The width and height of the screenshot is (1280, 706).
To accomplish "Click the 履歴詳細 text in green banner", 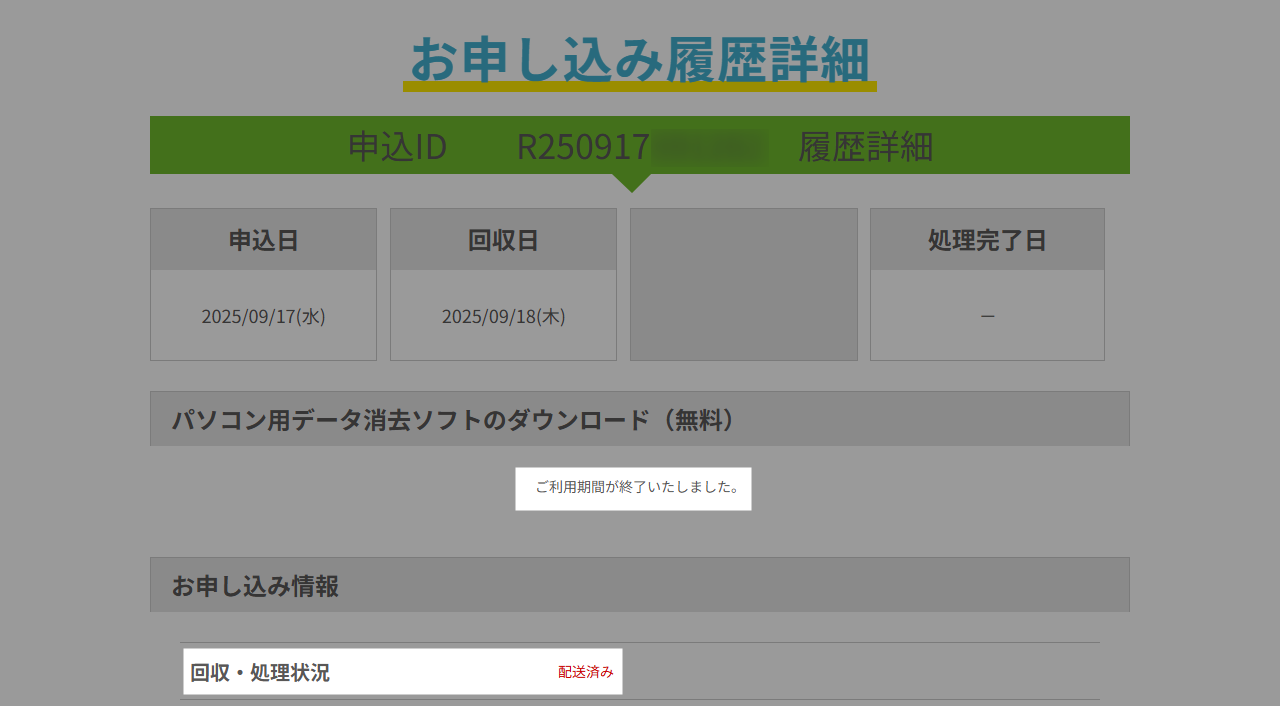I will [865, 147].
